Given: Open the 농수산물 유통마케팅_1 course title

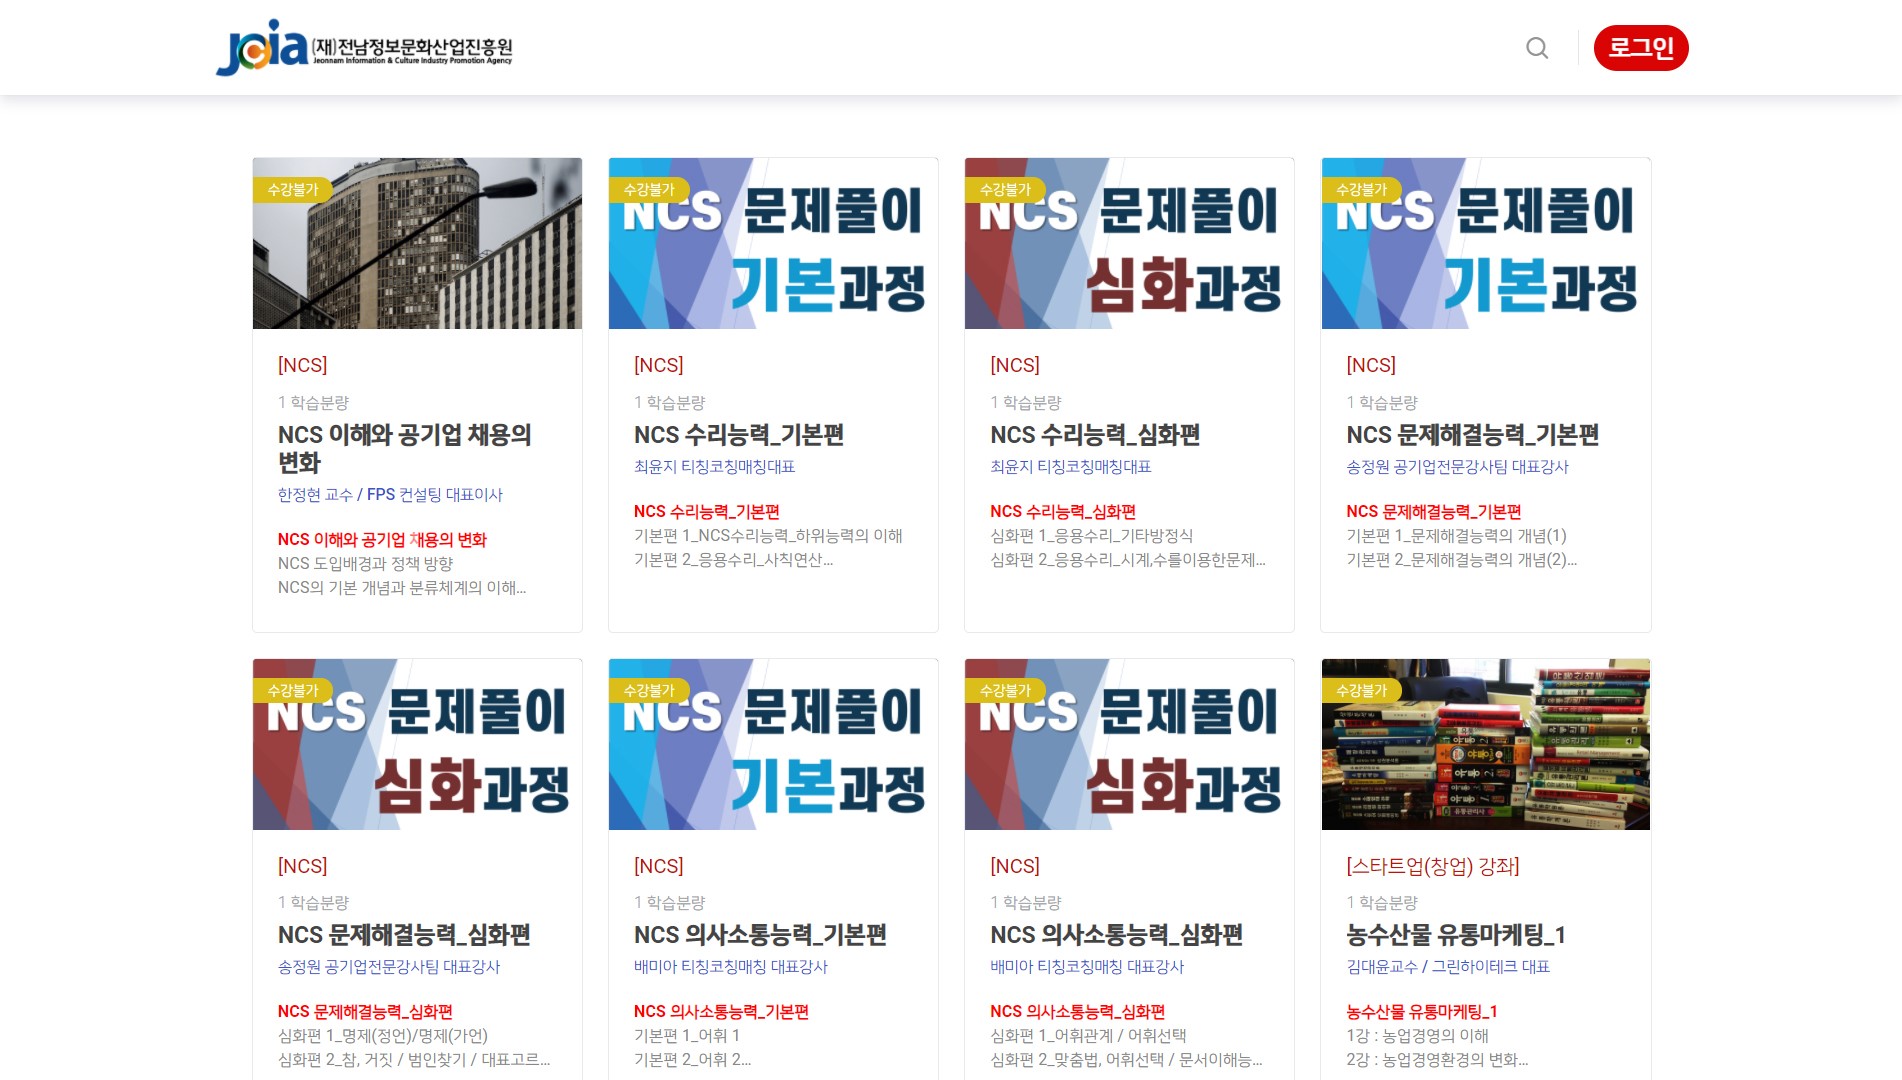Looking at the screenshot, I should (x=1455, y=935).
